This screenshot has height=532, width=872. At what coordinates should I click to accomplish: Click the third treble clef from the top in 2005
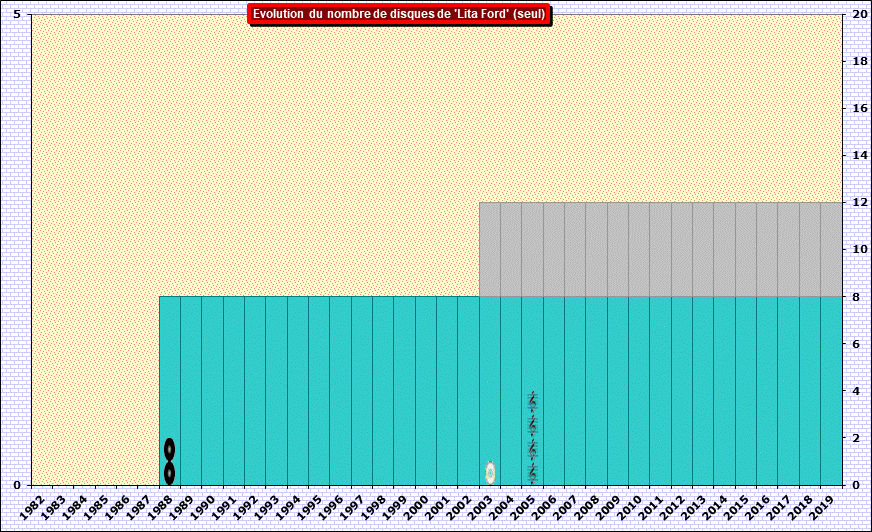(x=532, y=449)
